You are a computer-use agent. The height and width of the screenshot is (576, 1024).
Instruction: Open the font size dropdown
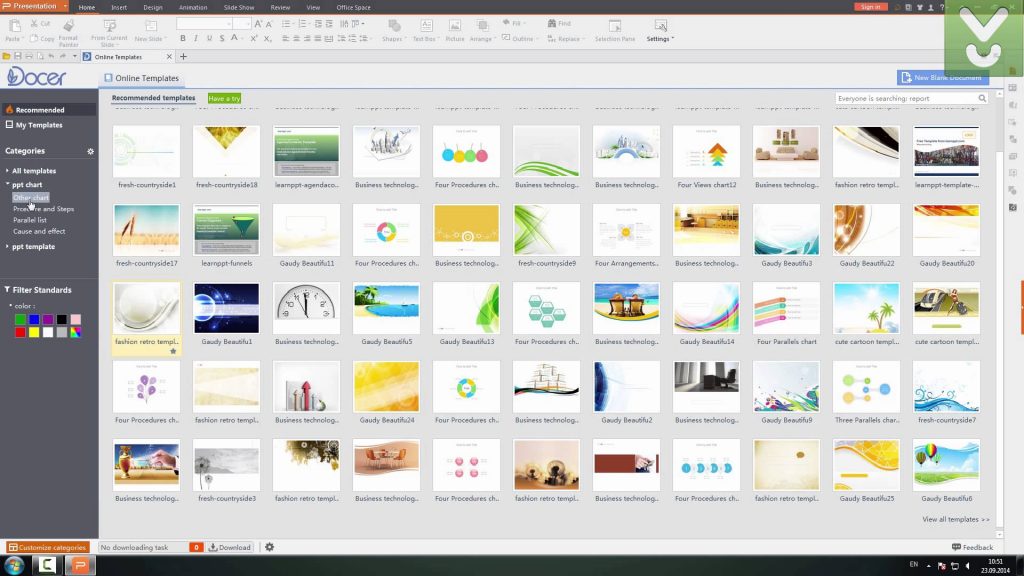pyautogui.click(x=248, y=24)
